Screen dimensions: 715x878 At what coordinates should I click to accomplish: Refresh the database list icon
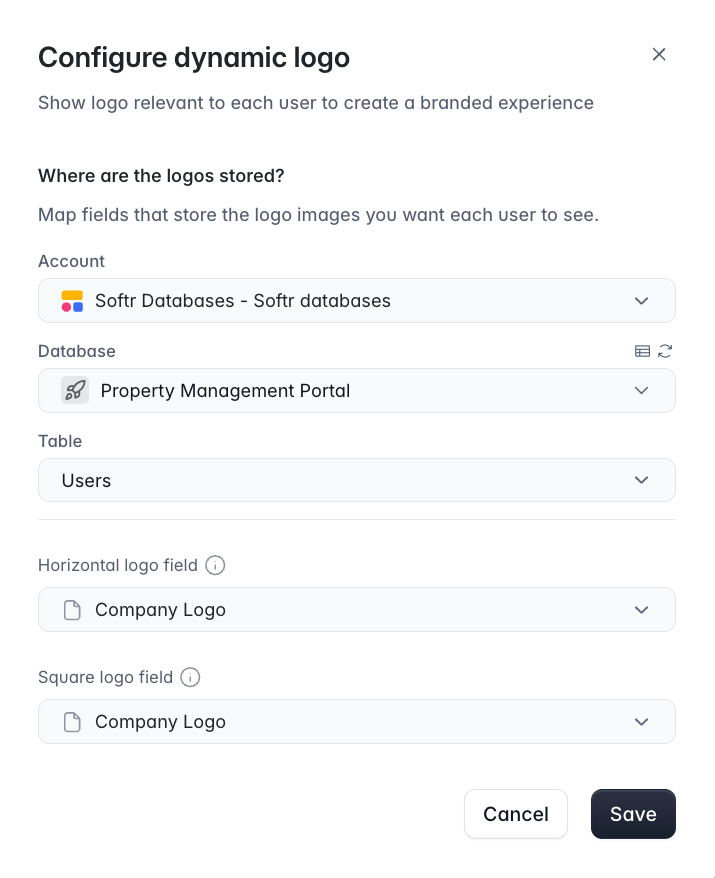tap(665, 351)
